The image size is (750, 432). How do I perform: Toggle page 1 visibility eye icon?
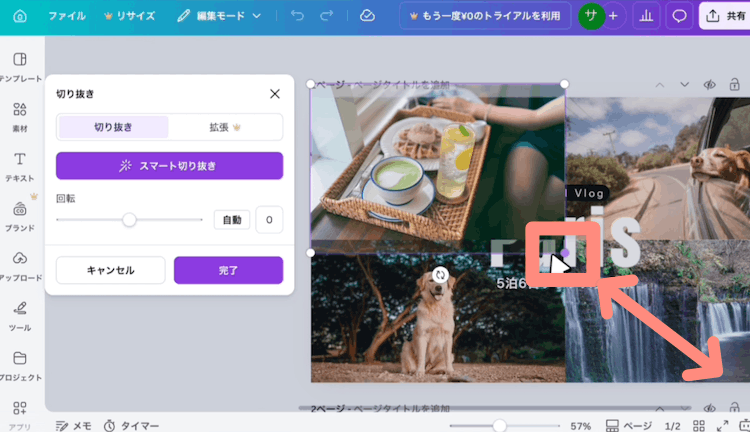point(709,85)
